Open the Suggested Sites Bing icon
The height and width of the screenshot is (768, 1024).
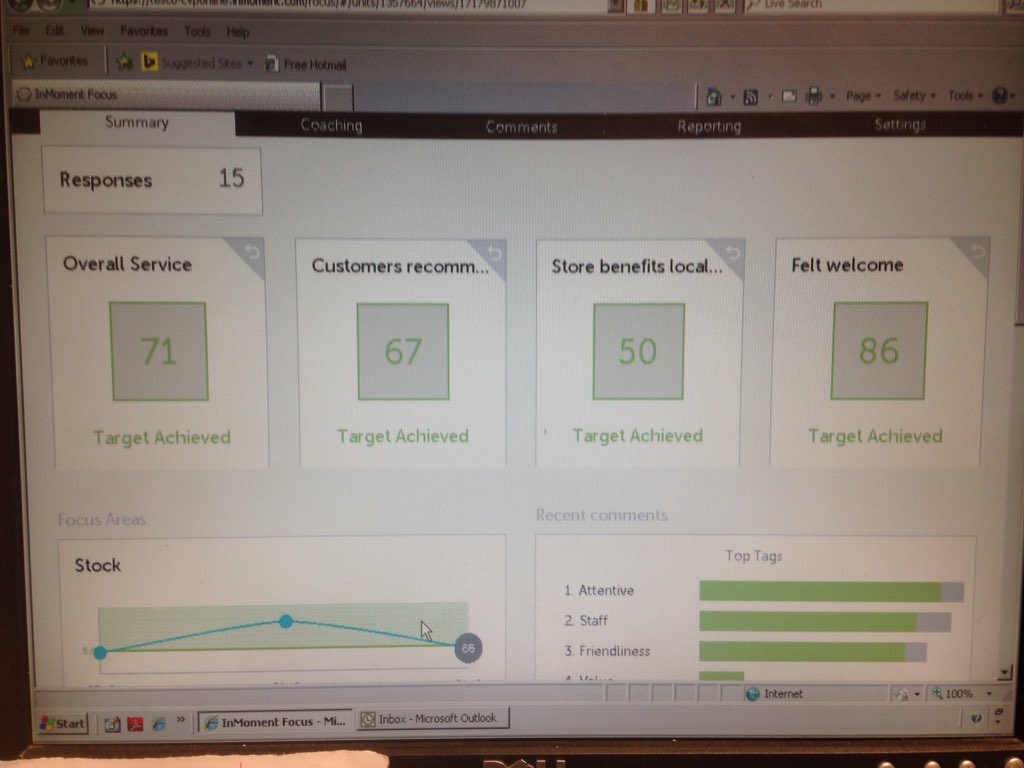150,62
